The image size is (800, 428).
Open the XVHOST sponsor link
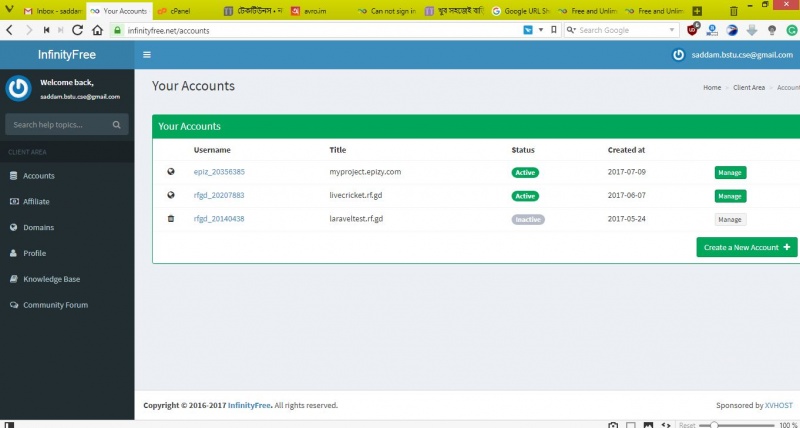point(779,405)
